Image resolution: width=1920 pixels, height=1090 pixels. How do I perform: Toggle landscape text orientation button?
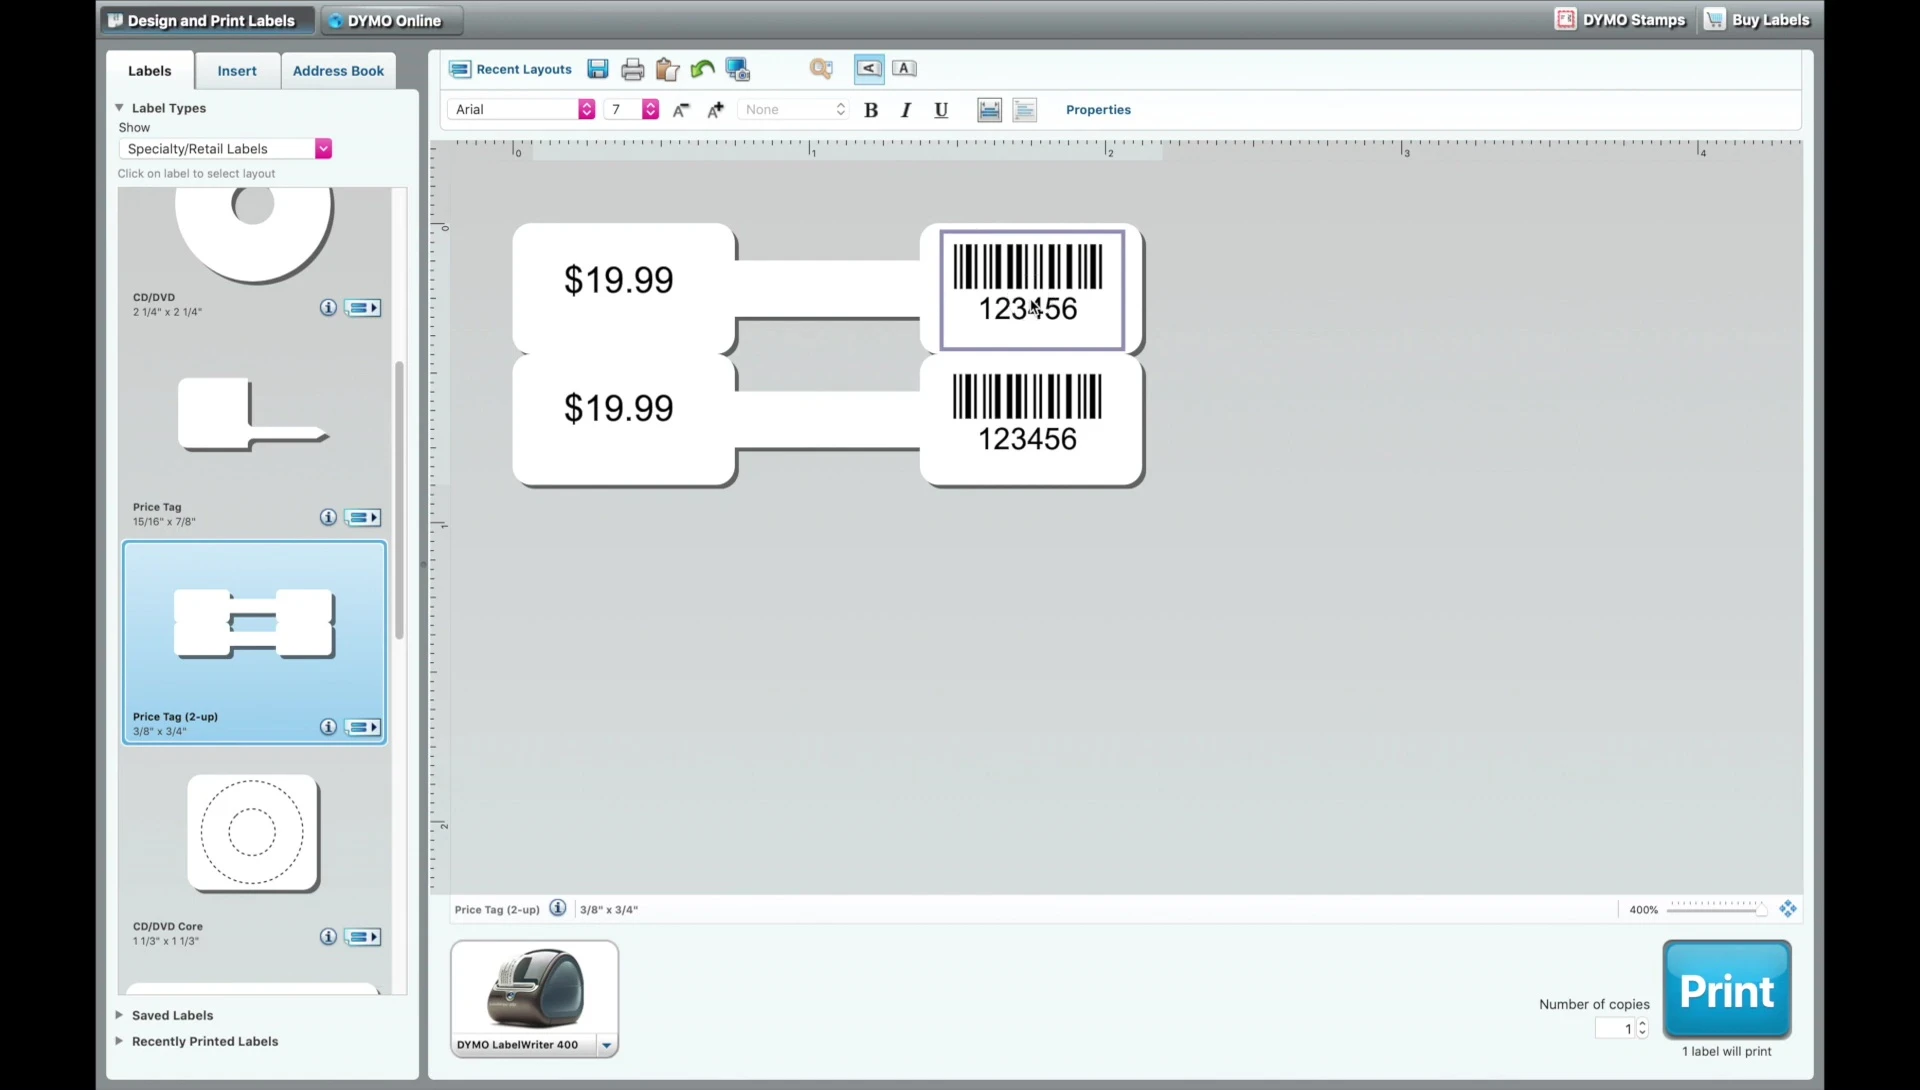869,69
